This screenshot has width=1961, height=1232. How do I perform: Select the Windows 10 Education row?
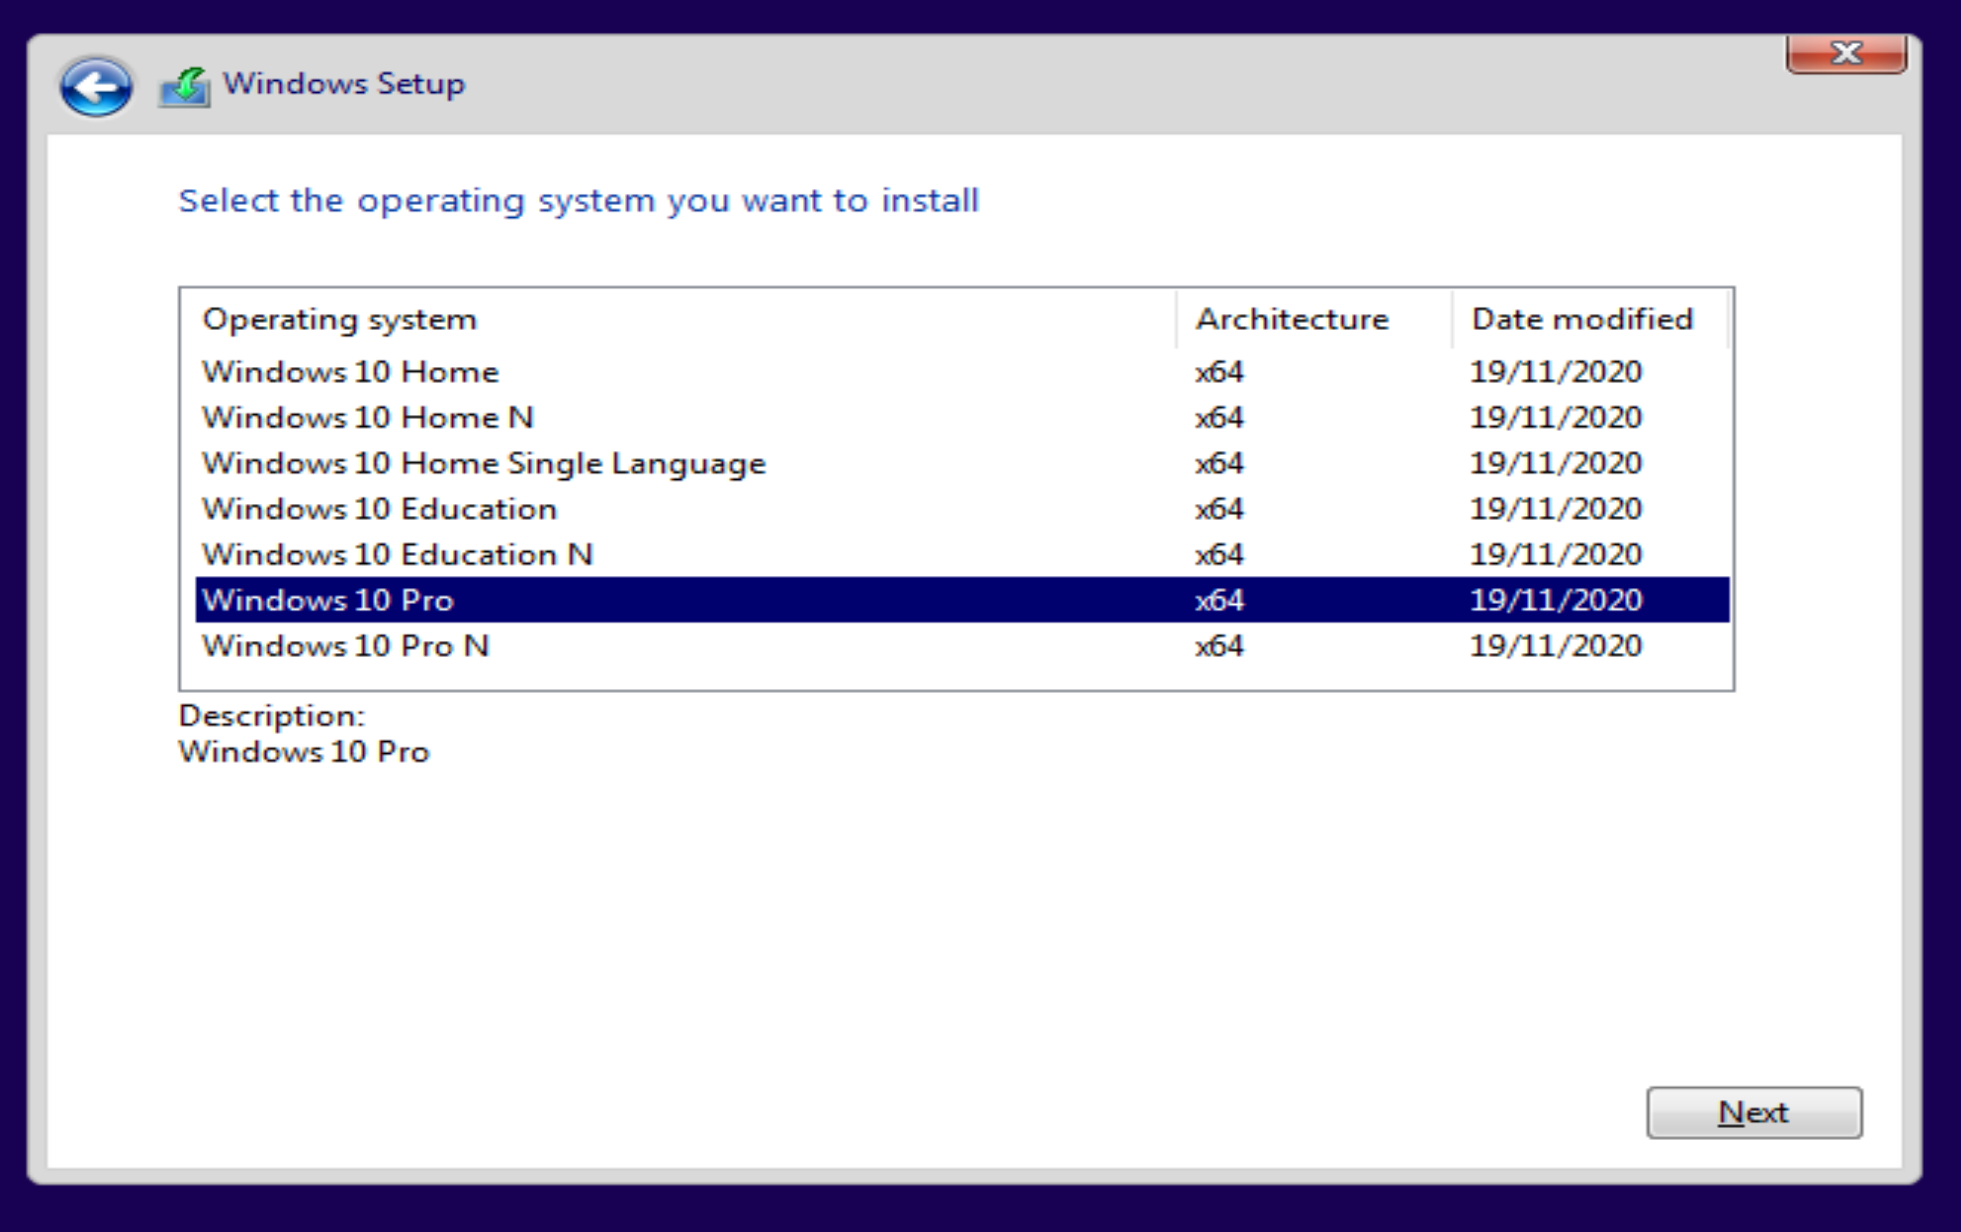click(962, 509)
